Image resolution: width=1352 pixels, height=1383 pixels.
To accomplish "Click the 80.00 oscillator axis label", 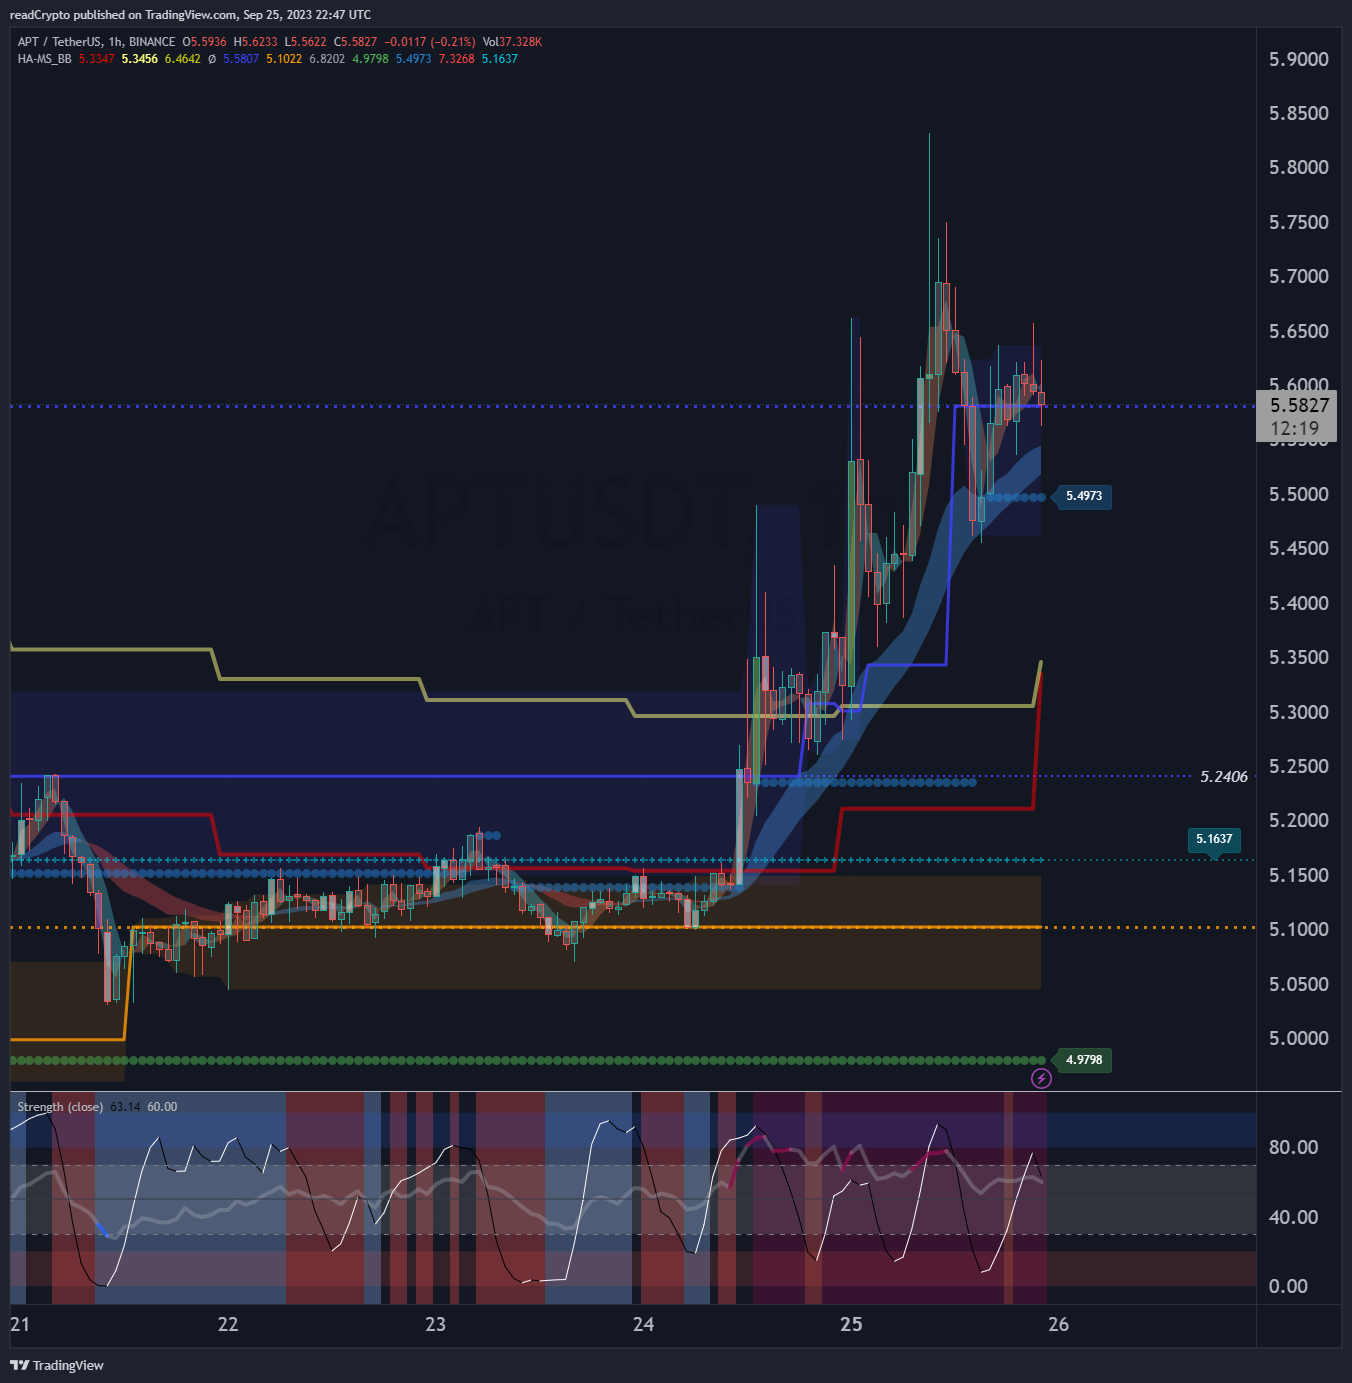I will pos(1293,1147).
